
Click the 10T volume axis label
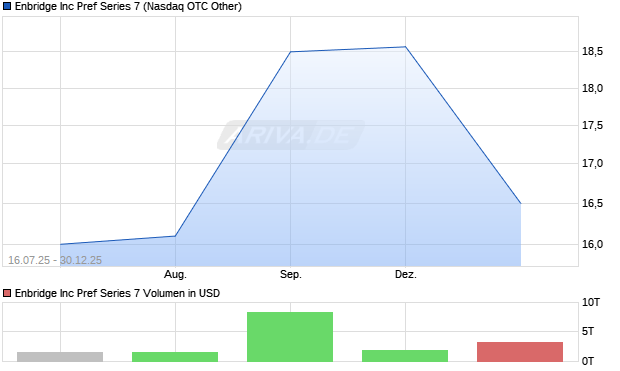click(x=591, y=303)
